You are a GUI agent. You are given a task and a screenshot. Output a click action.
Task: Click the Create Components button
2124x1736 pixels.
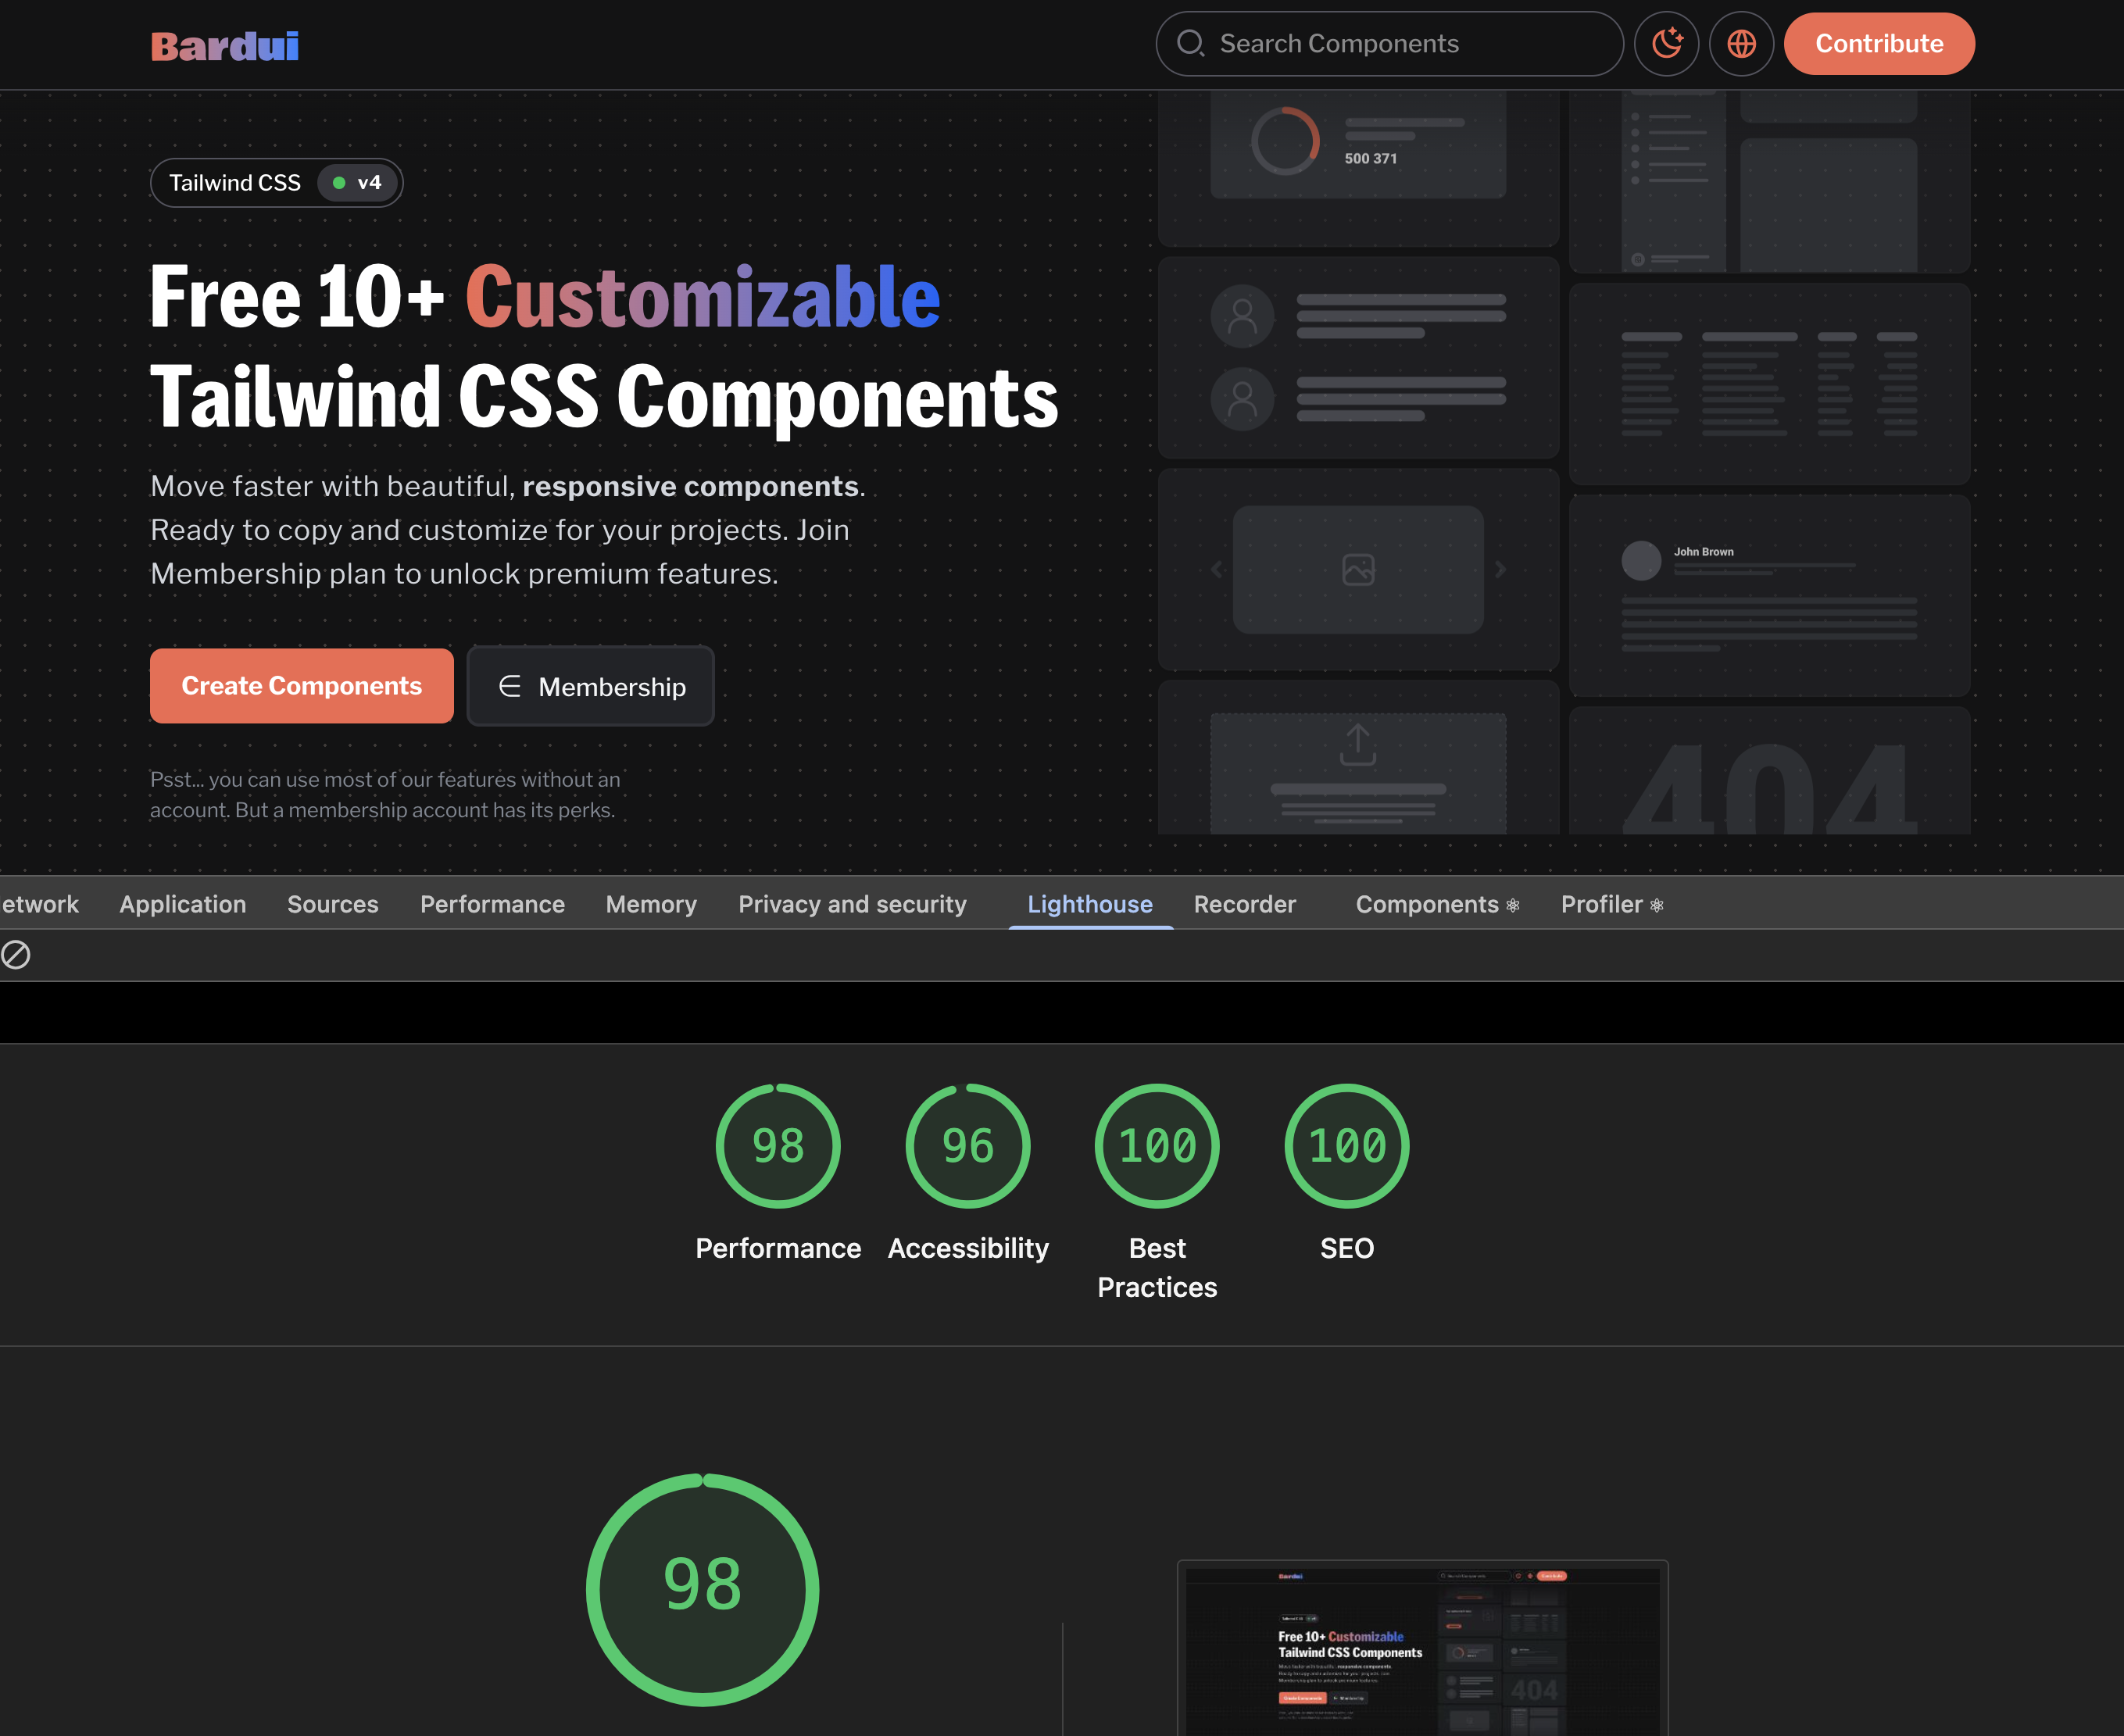[x=300, y=686]
